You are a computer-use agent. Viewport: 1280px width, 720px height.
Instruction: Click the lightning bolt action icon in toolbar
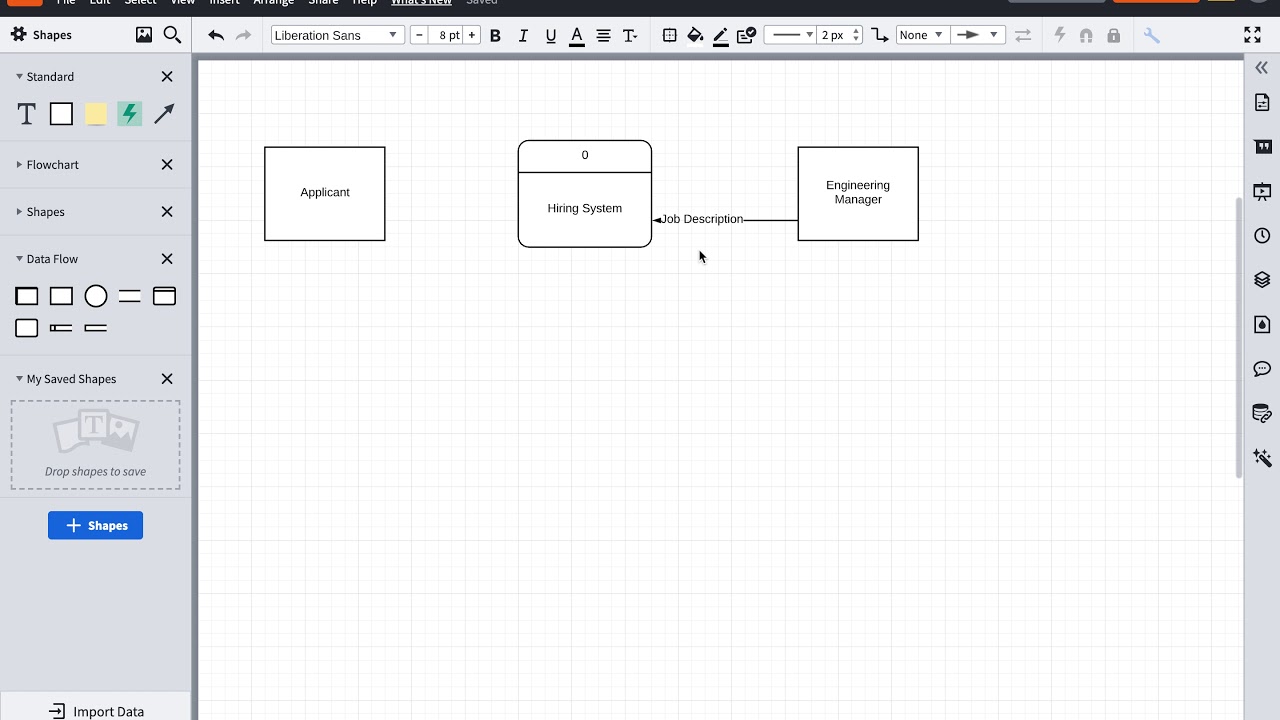[x=1060, y=35]
